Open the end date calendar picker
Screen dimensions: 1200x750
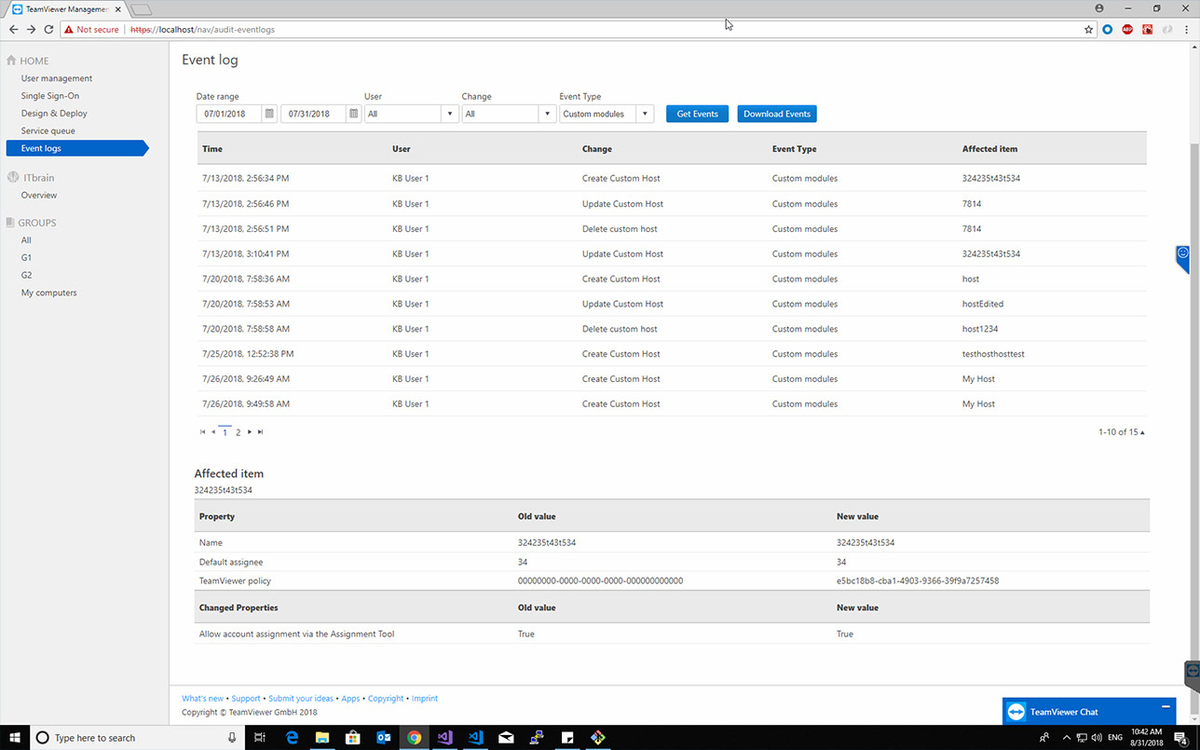(353, 114)
